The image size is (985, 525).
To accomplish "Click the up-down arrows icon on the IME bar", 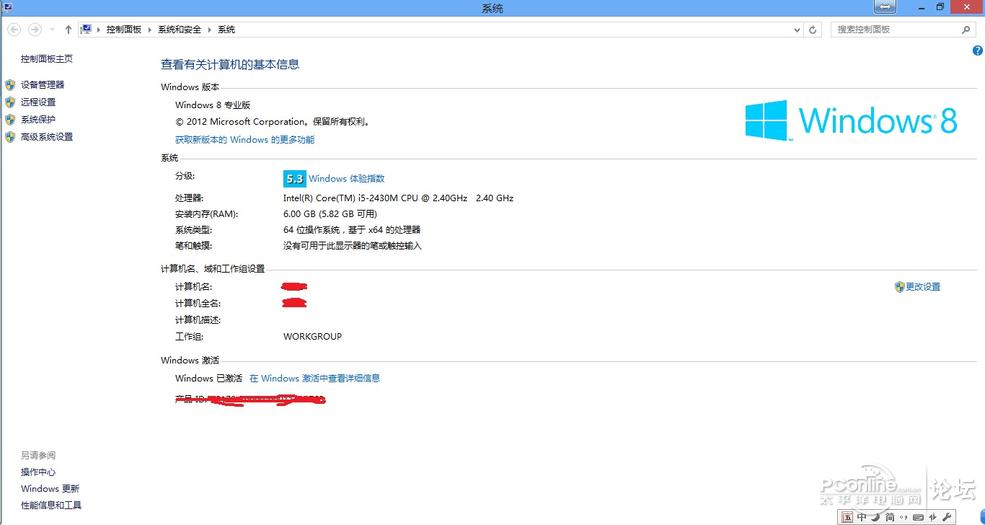I will pyautogui.click(x=933, y=517).
